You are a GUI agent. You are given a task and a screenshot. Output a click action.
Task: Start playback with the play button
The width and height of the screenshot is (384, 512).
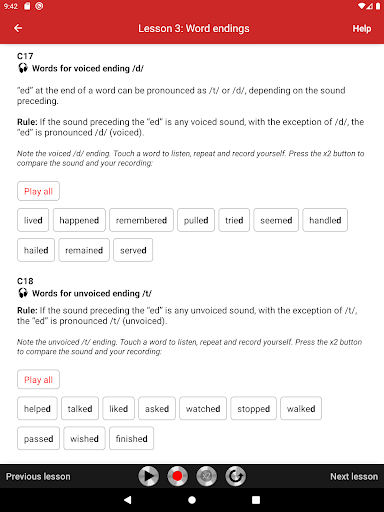click(x=148, y=476)
